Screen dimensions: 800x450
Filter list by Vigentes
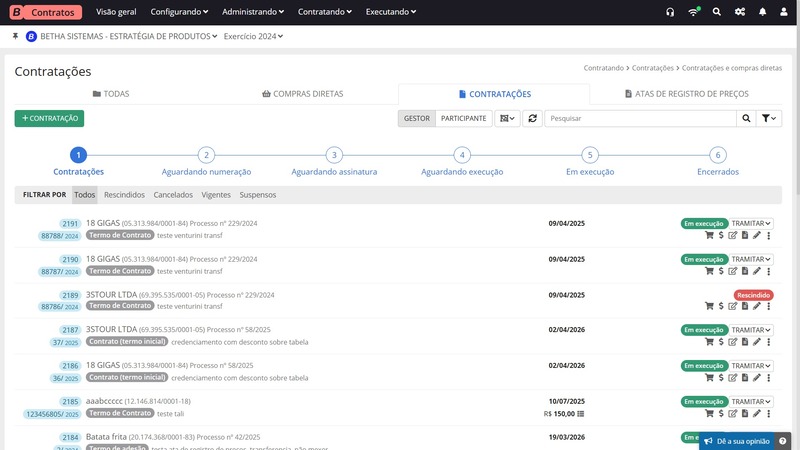pos(216,194)
